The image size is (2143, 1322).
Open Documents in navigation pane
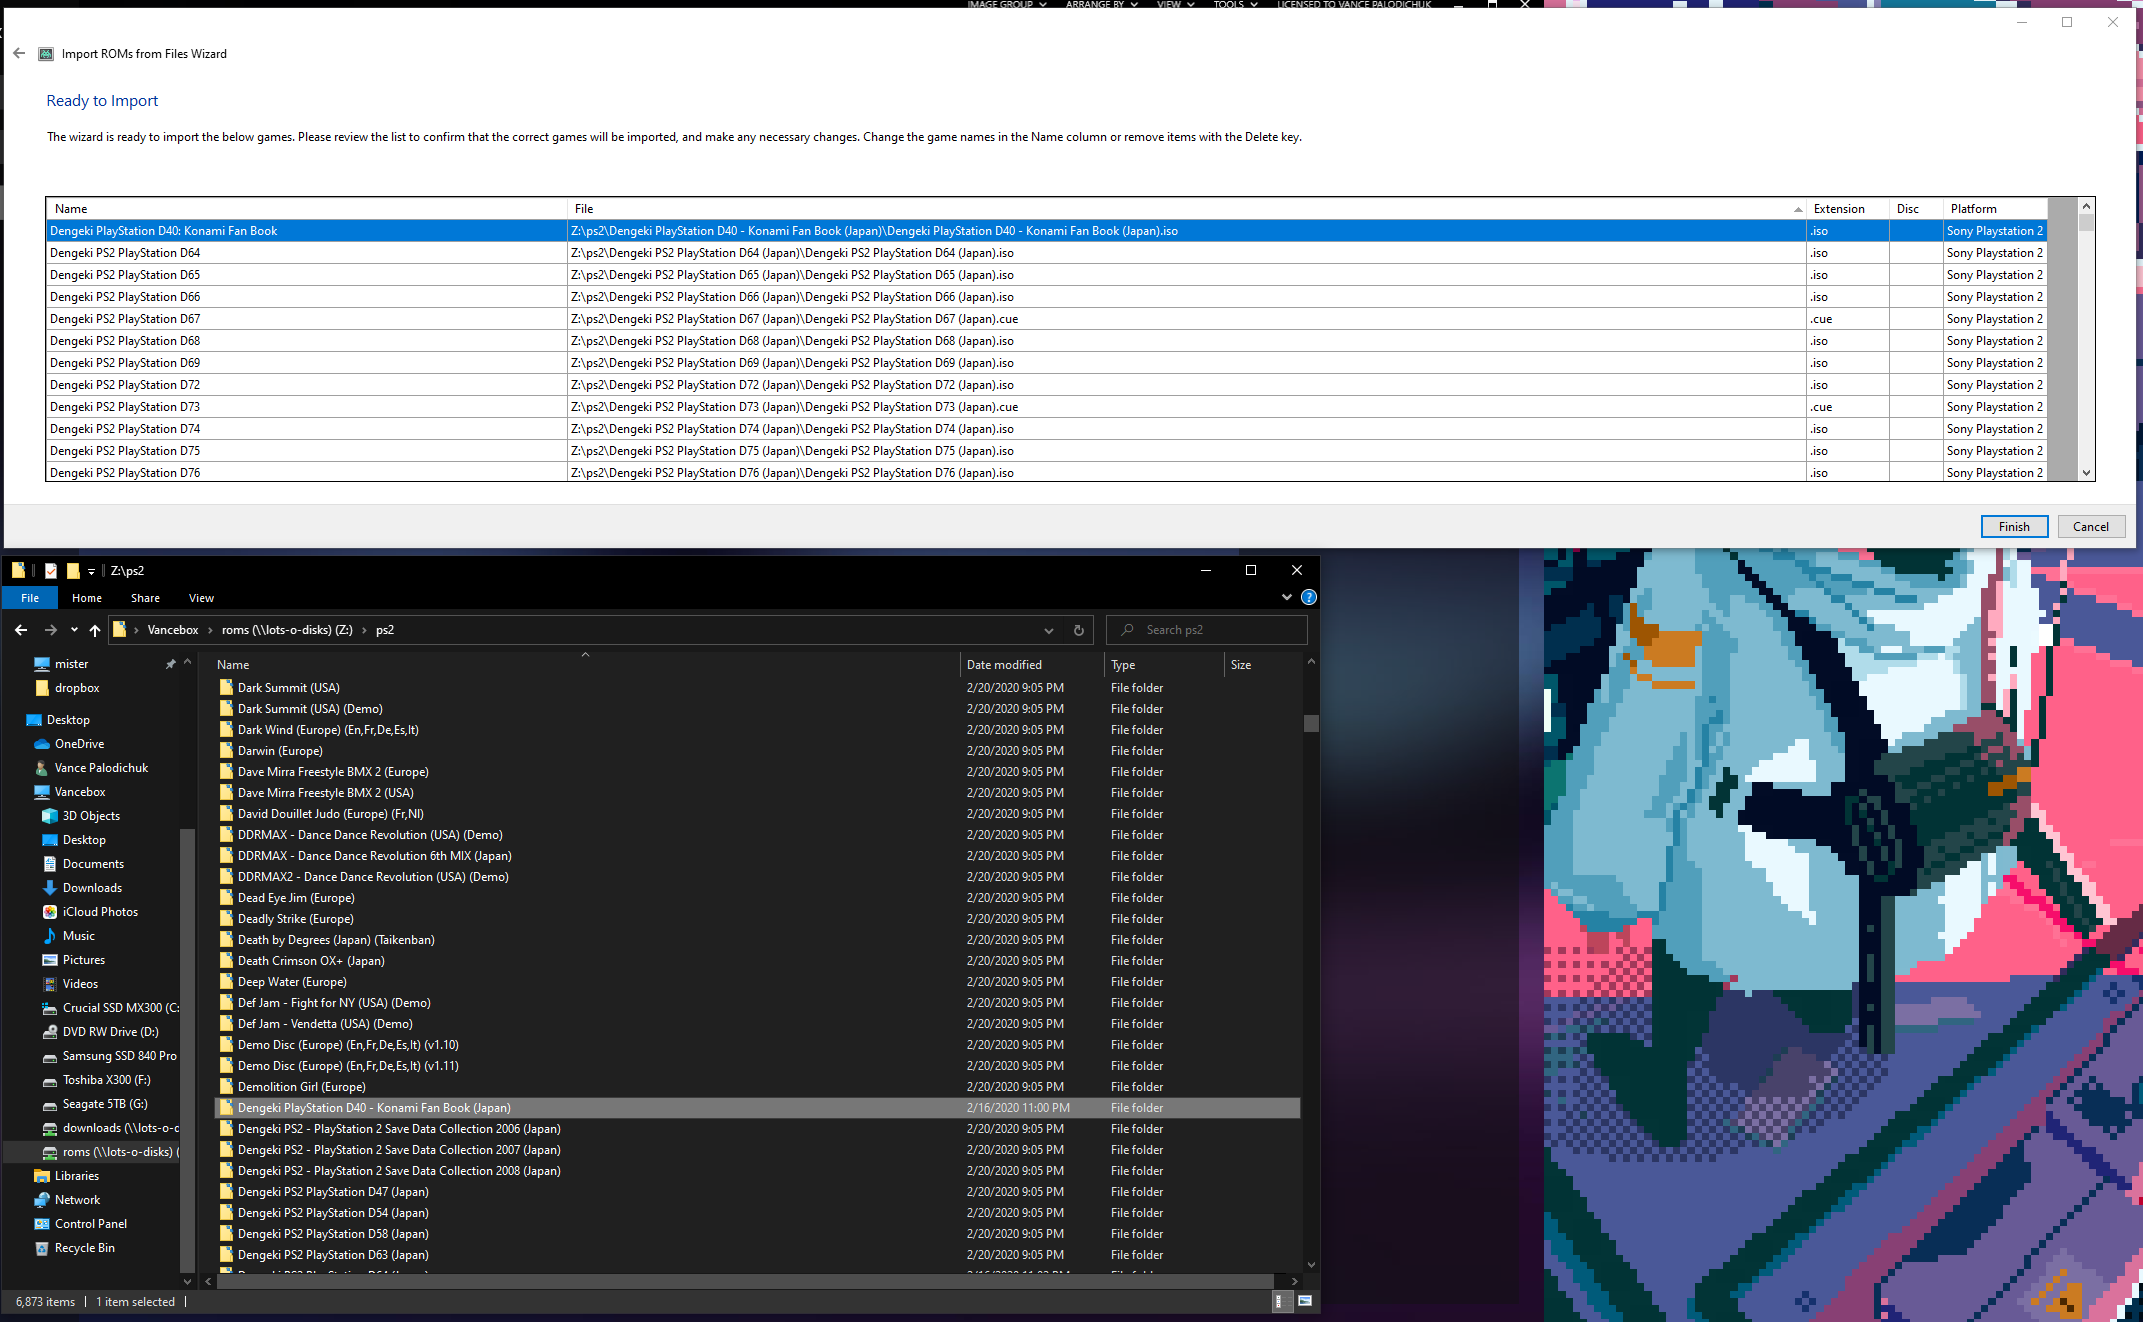click(x=93, y=864)
